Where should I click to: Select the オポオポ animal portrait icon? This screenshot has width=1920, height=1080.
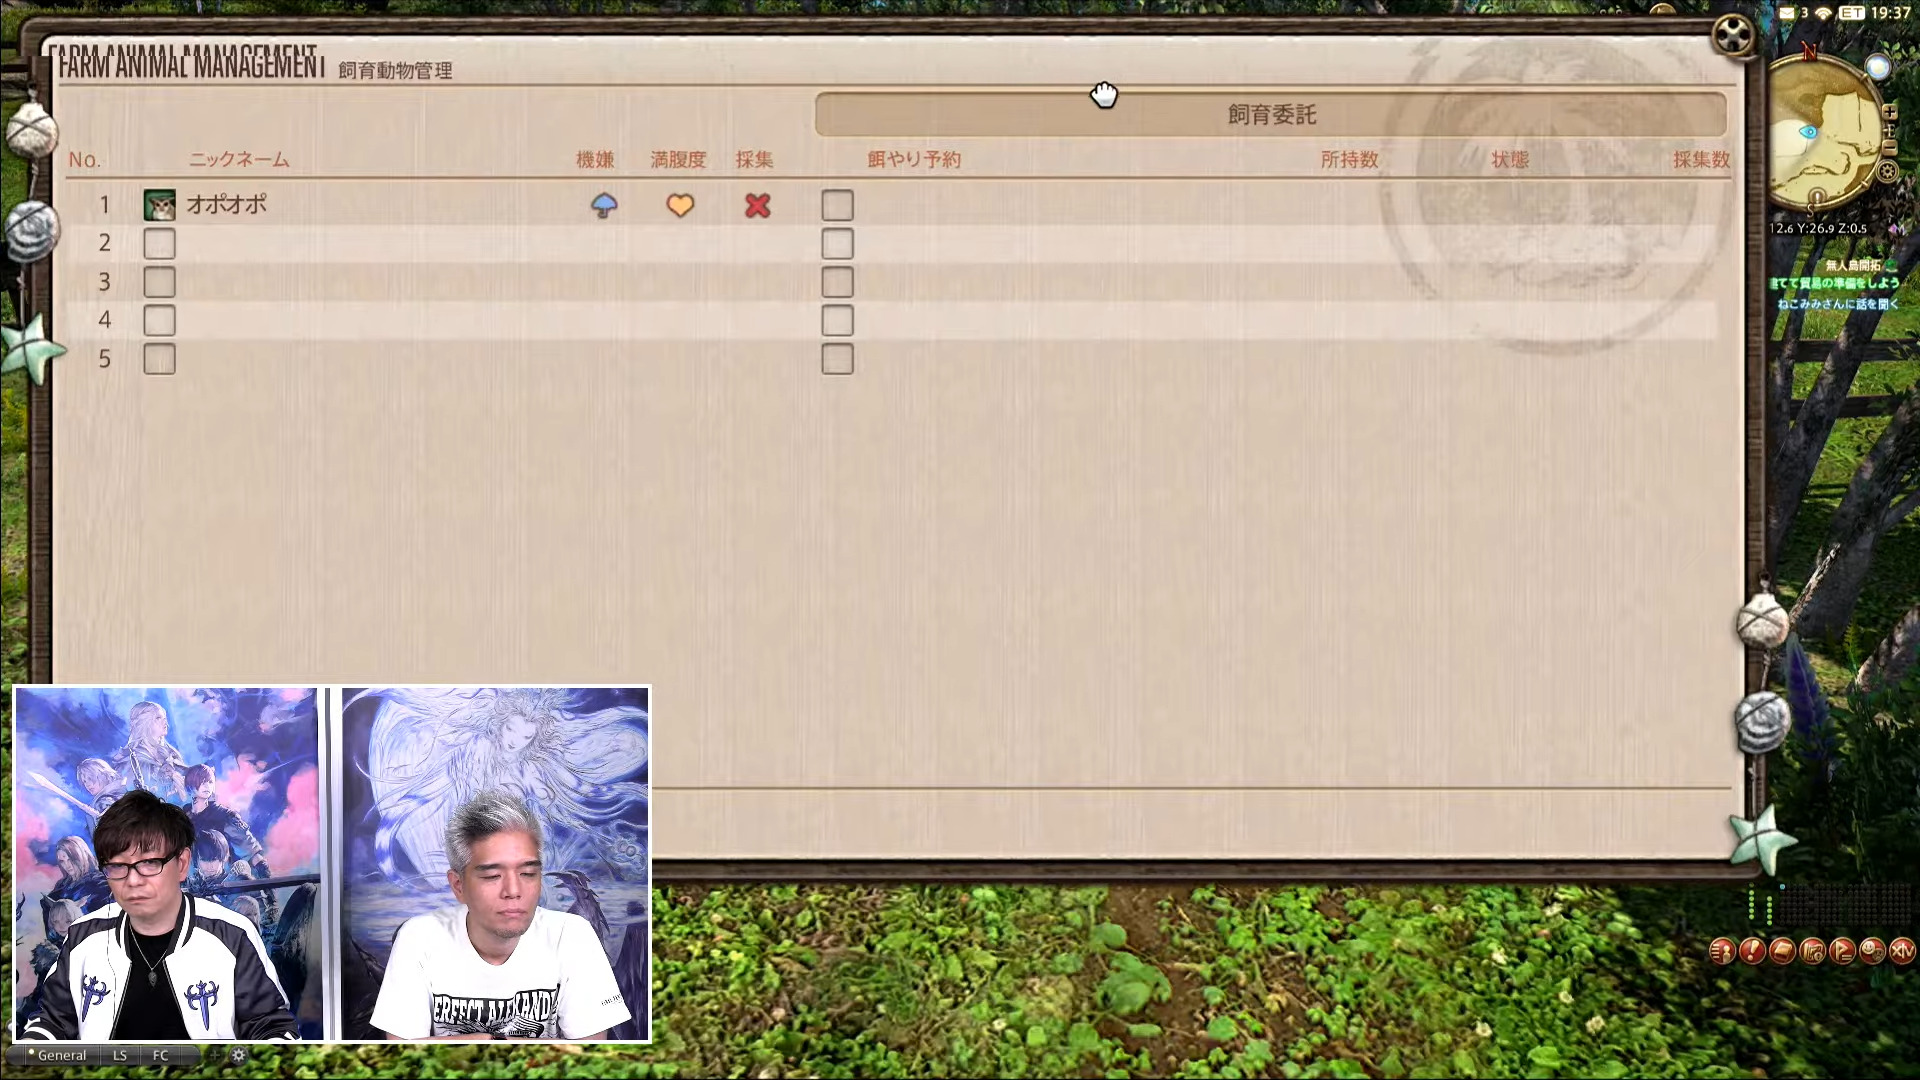(x=159, y=206)
